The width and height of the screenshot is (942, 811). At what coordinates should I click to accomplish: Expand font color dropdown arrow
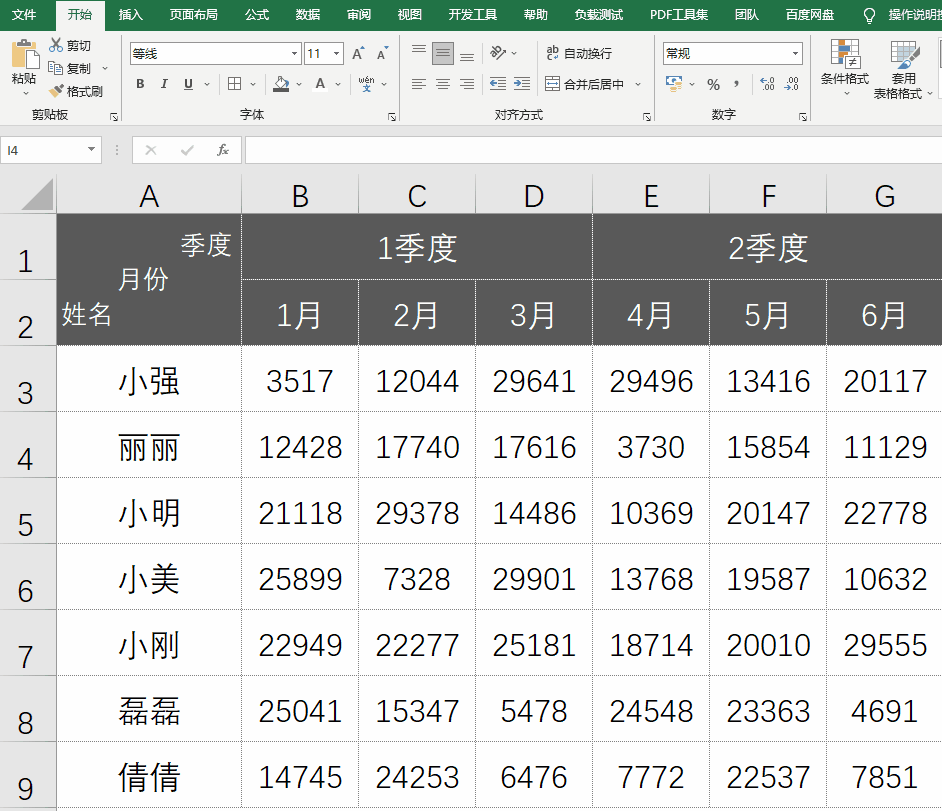pos(338,85)
